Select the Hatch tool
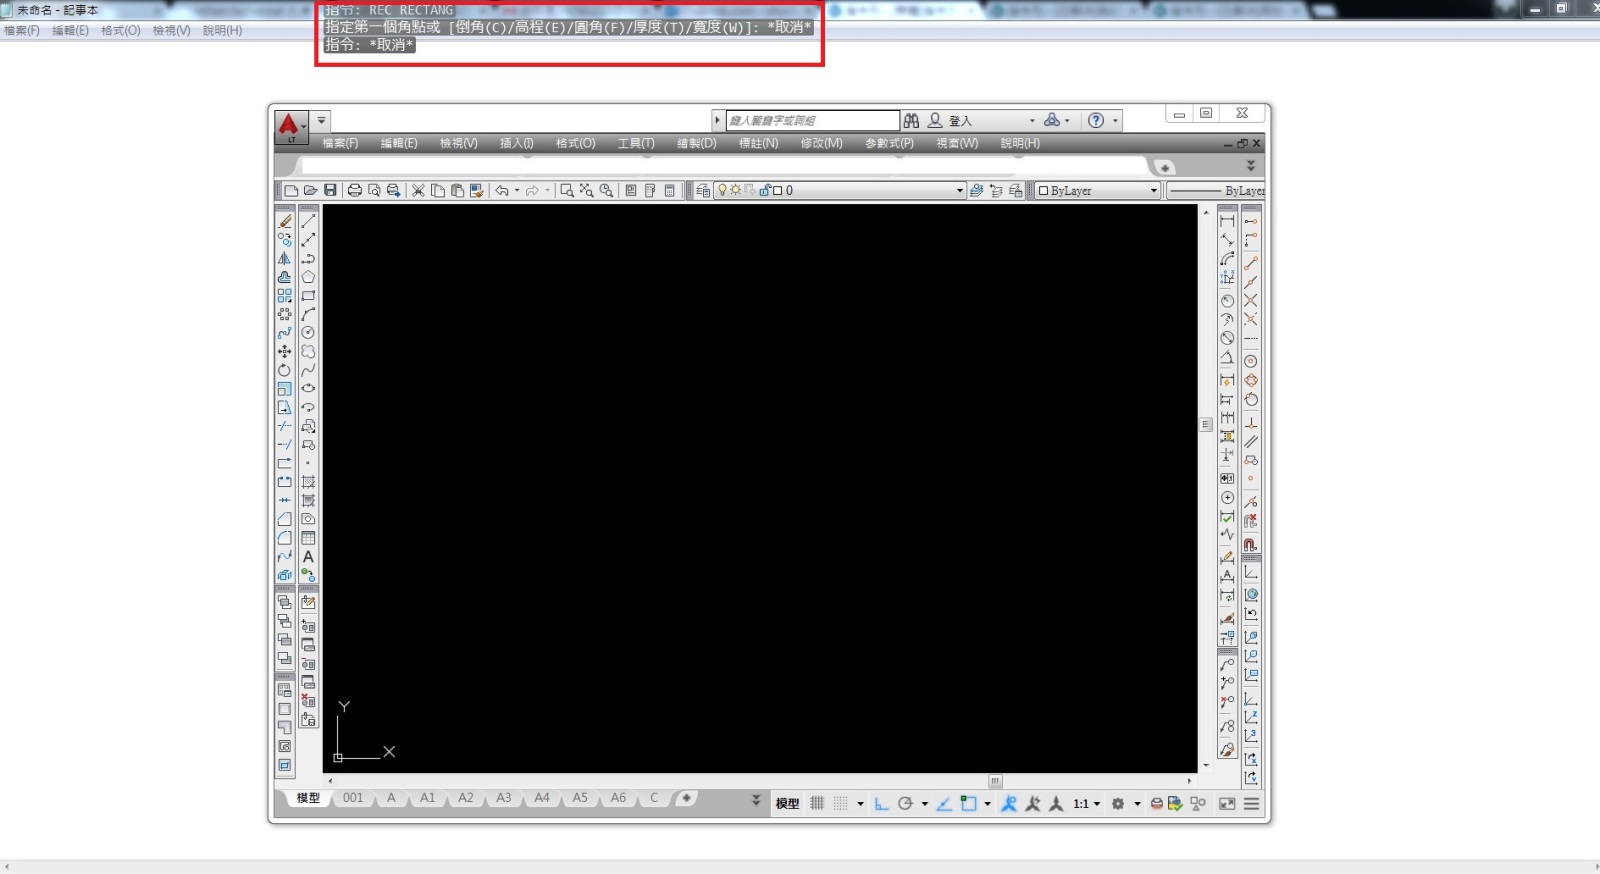 point(308,482)
